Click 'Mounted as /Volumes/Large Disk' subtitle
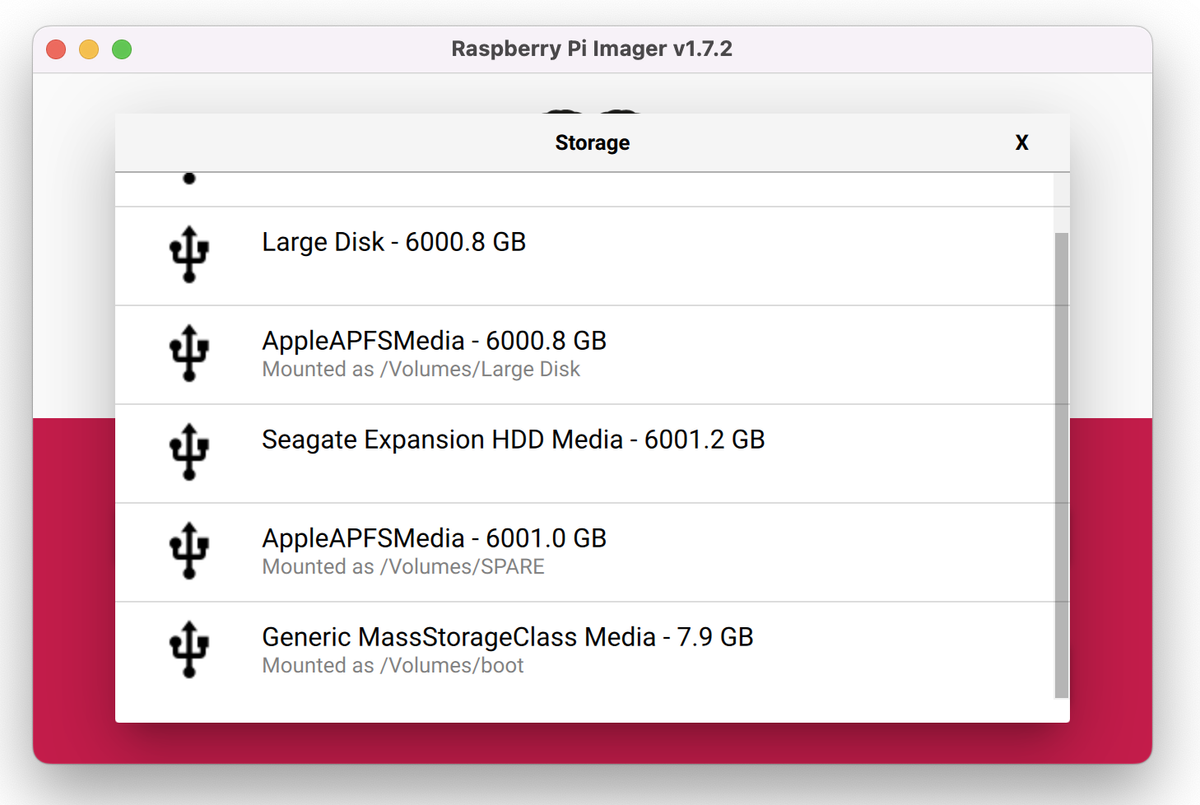1200x805 pixels. point(421,369)
